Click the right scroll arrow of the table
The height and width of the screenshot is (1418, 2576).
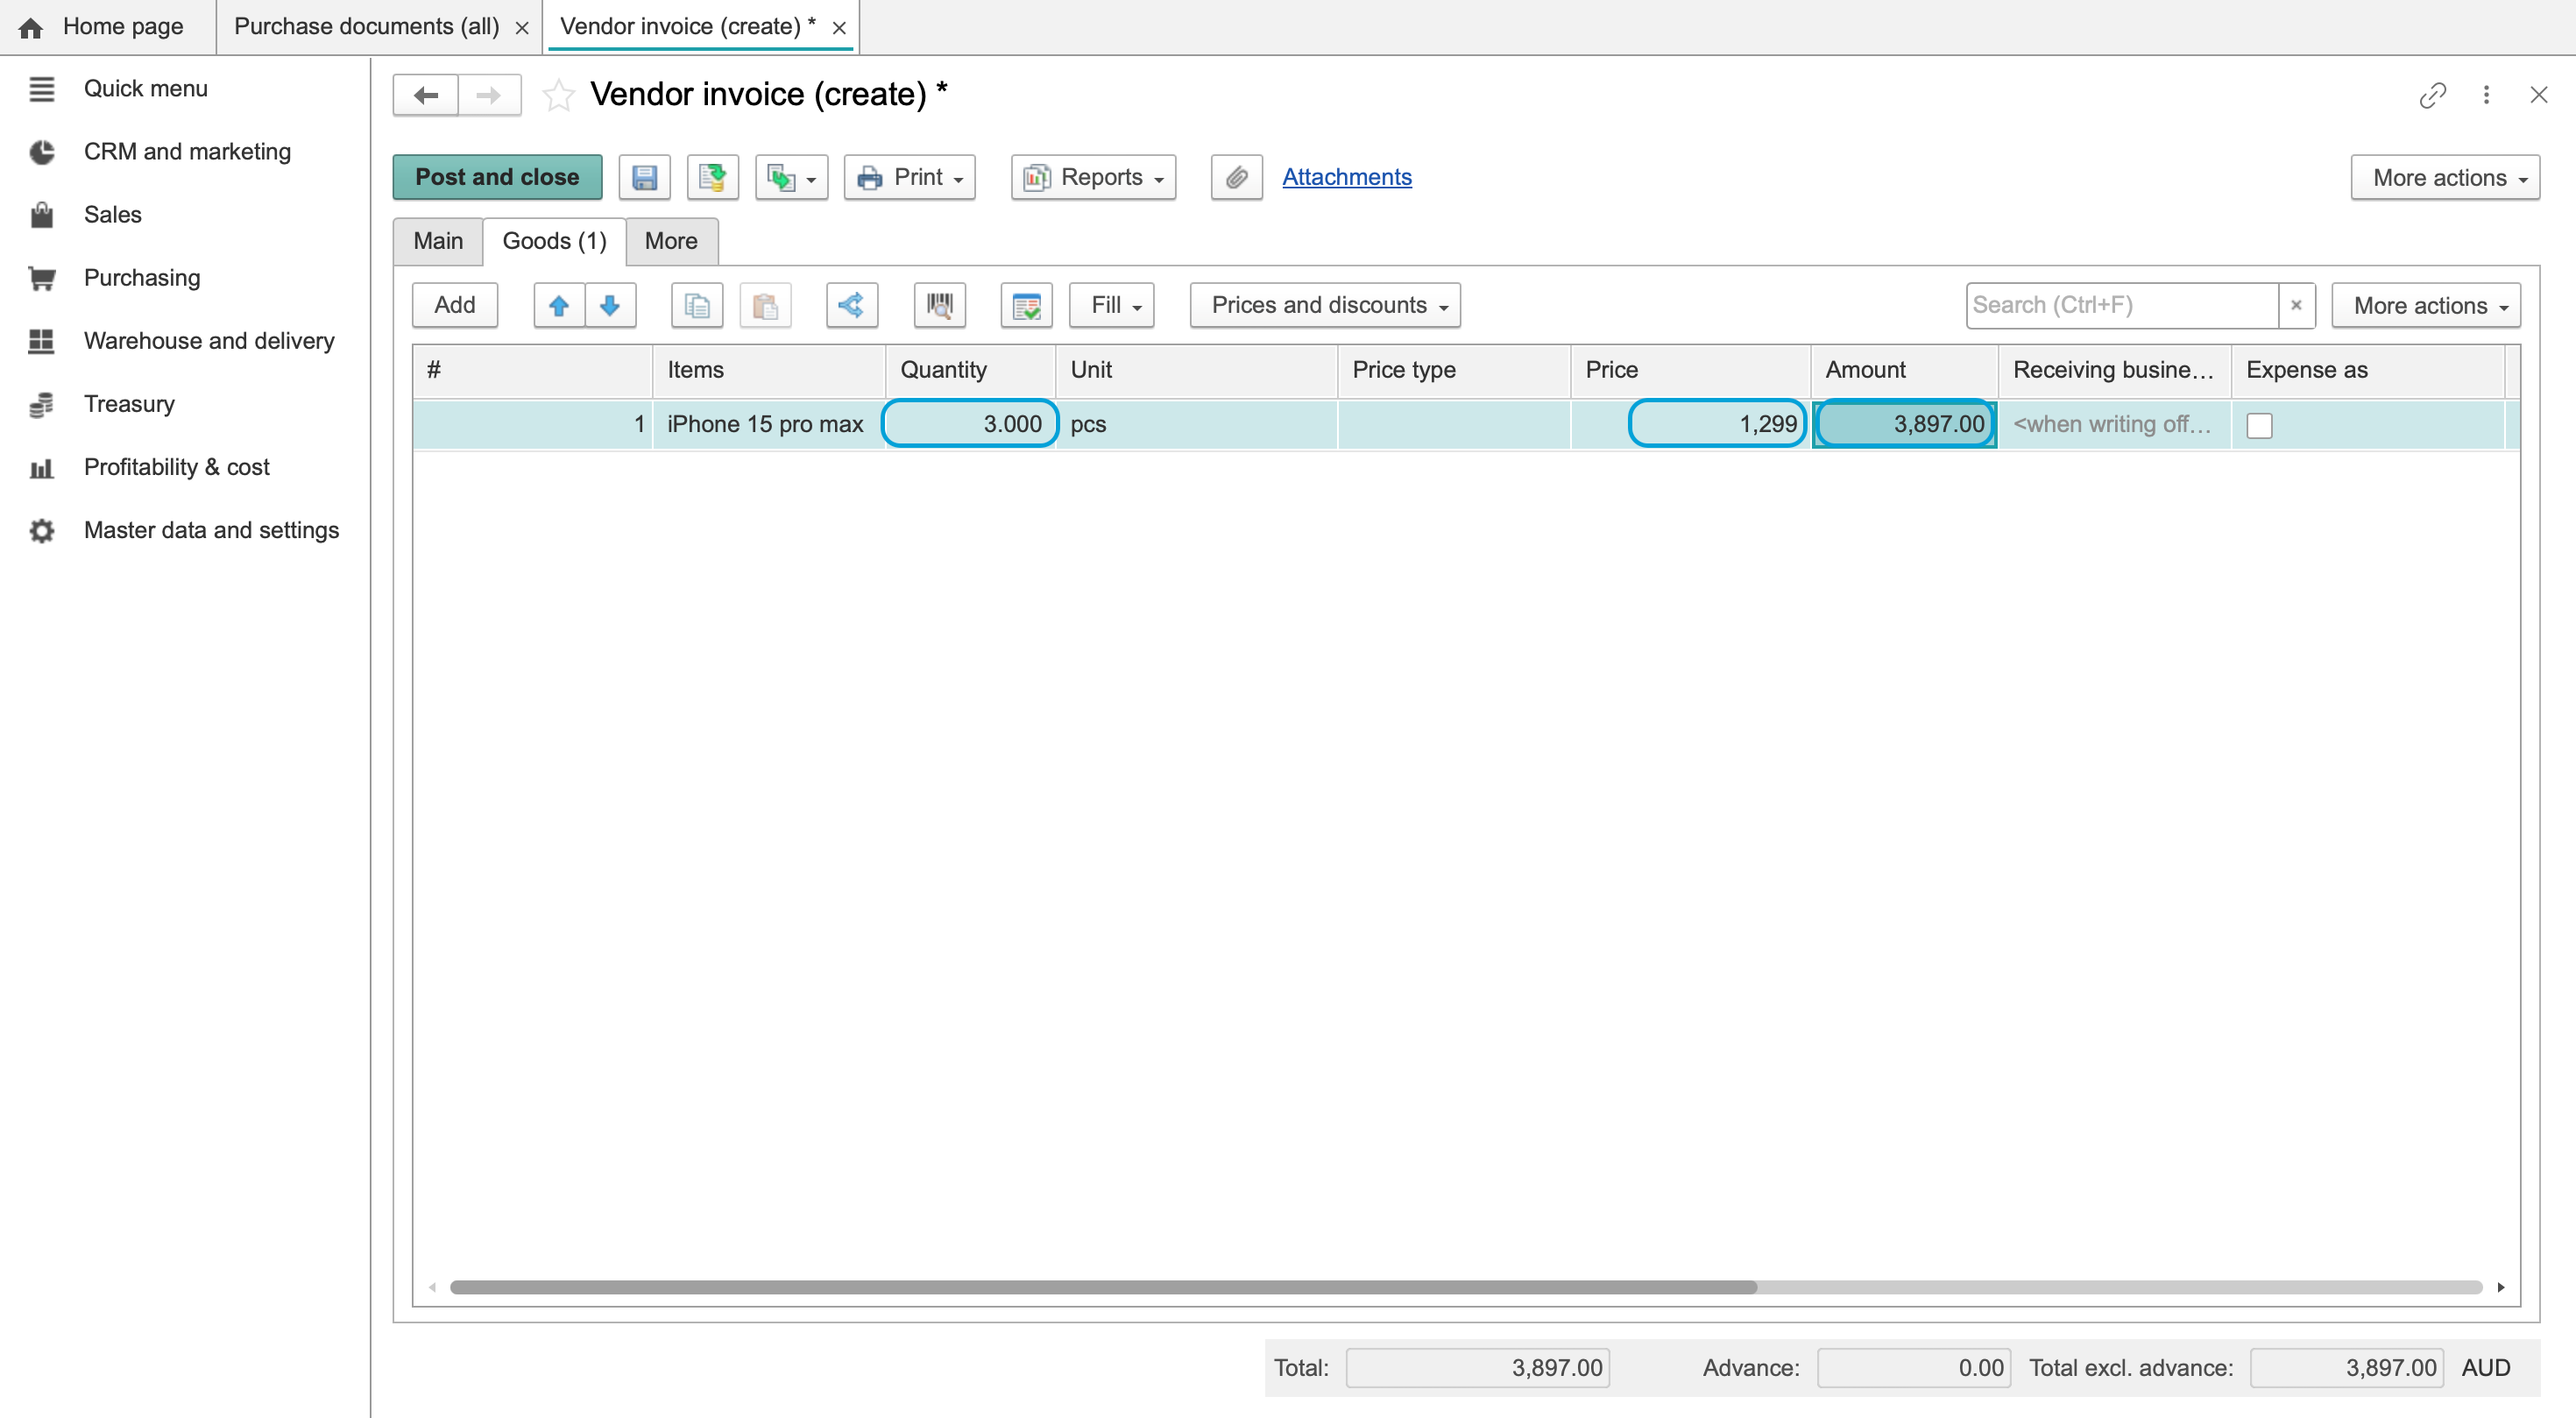pyautogui.click(x=2500, y=1287)
